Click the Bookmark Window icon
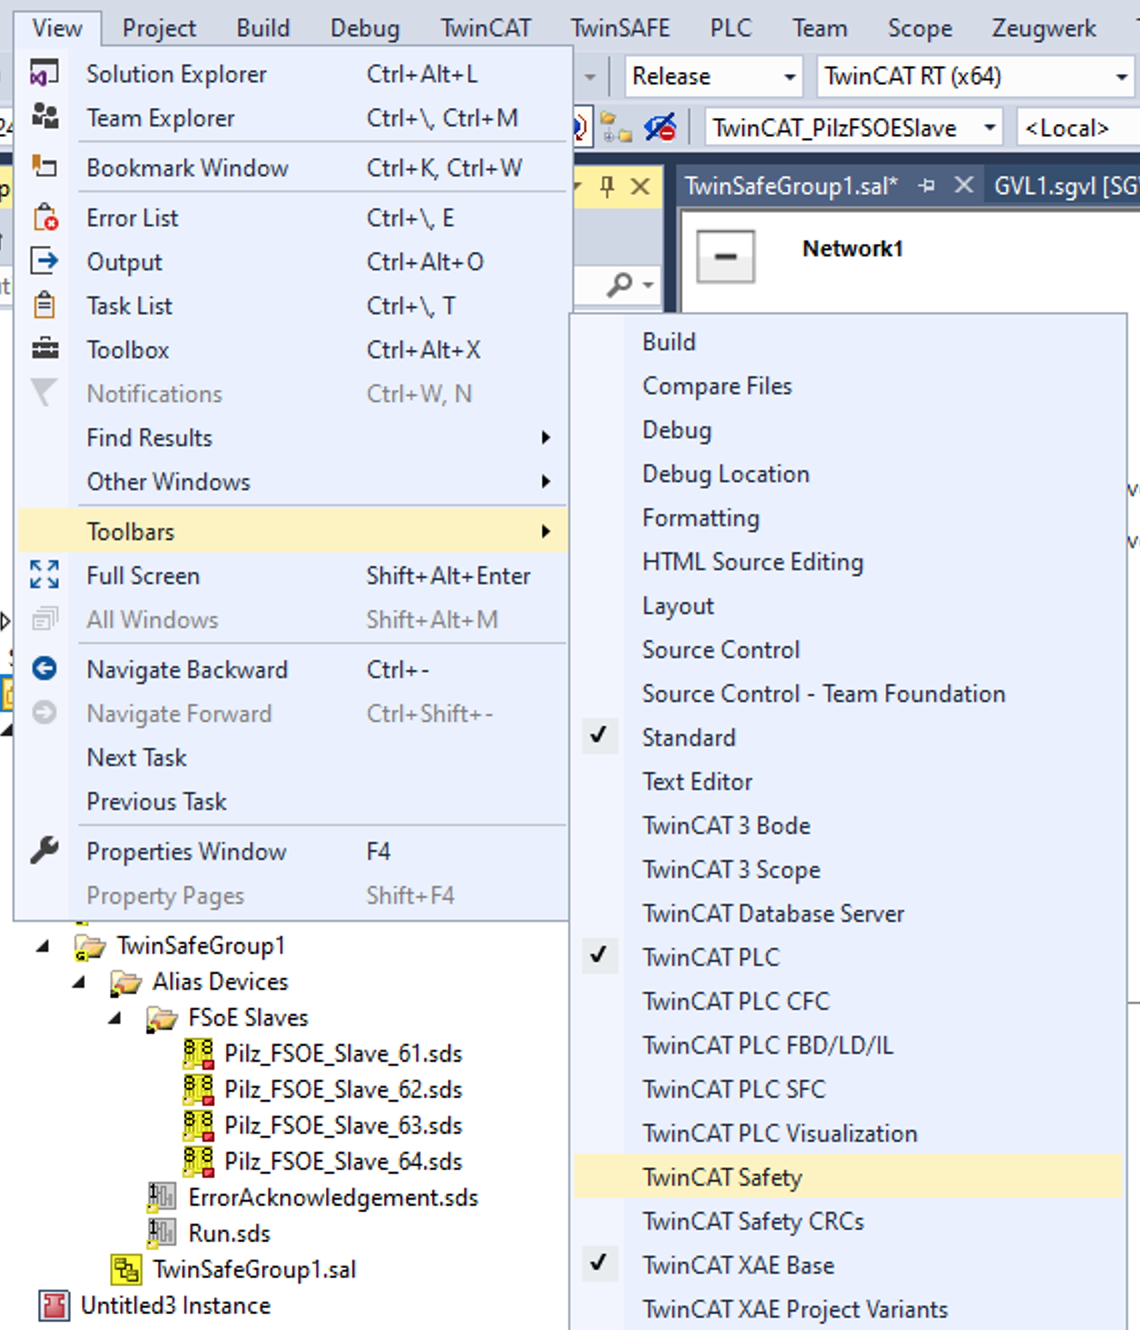 (44, 167)
